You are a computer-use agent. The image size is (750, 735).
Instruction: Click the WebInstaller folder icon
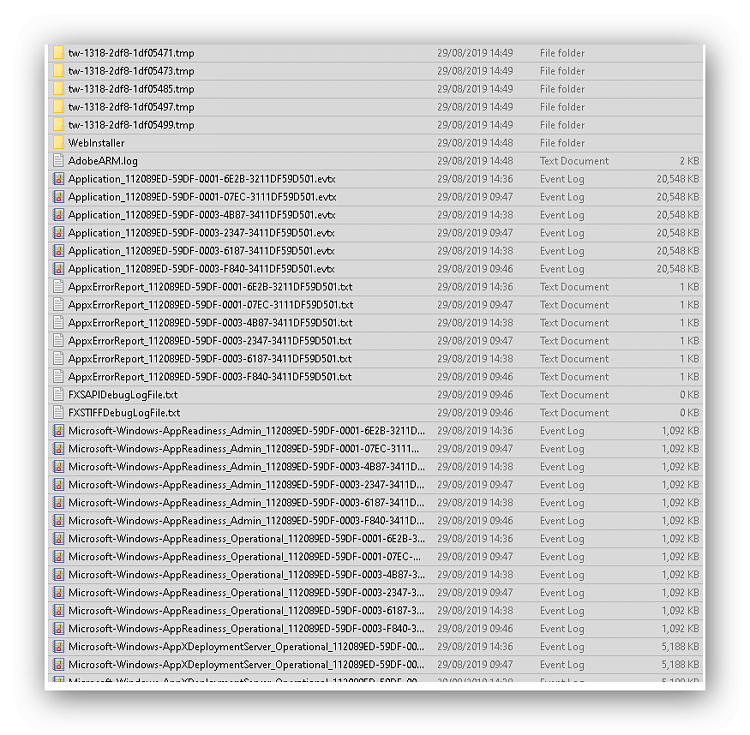point(58,143)
